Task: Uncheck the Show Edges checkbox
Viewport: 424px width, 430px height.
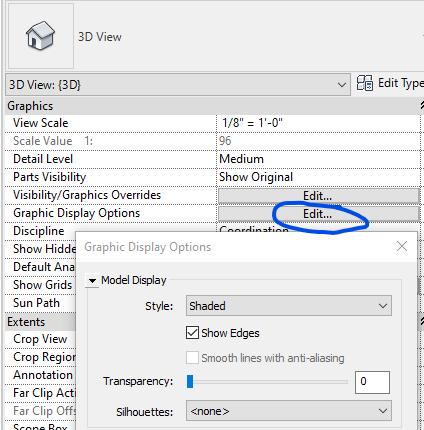Action: (x=192, y=333)
